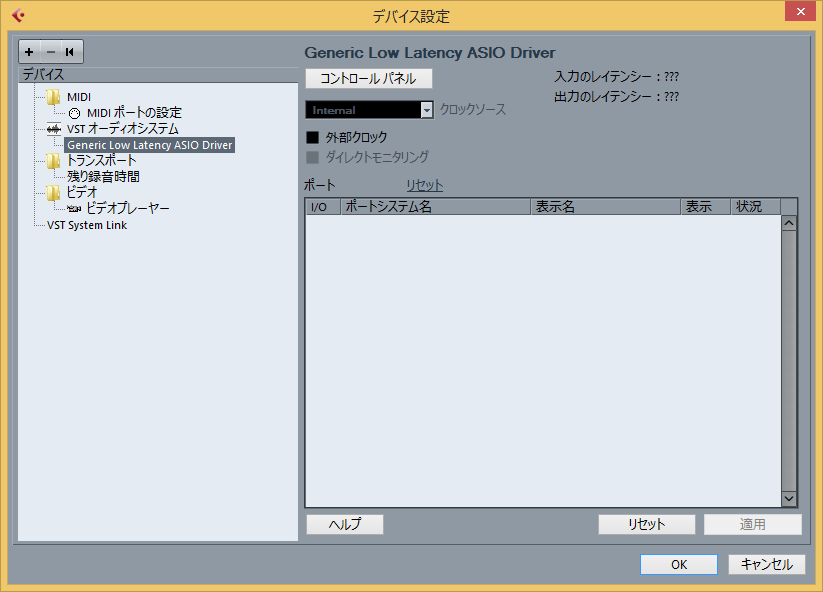Screen dimensions: 823x592
Task: Select MIDI in device tree
Action: [79, 97]
